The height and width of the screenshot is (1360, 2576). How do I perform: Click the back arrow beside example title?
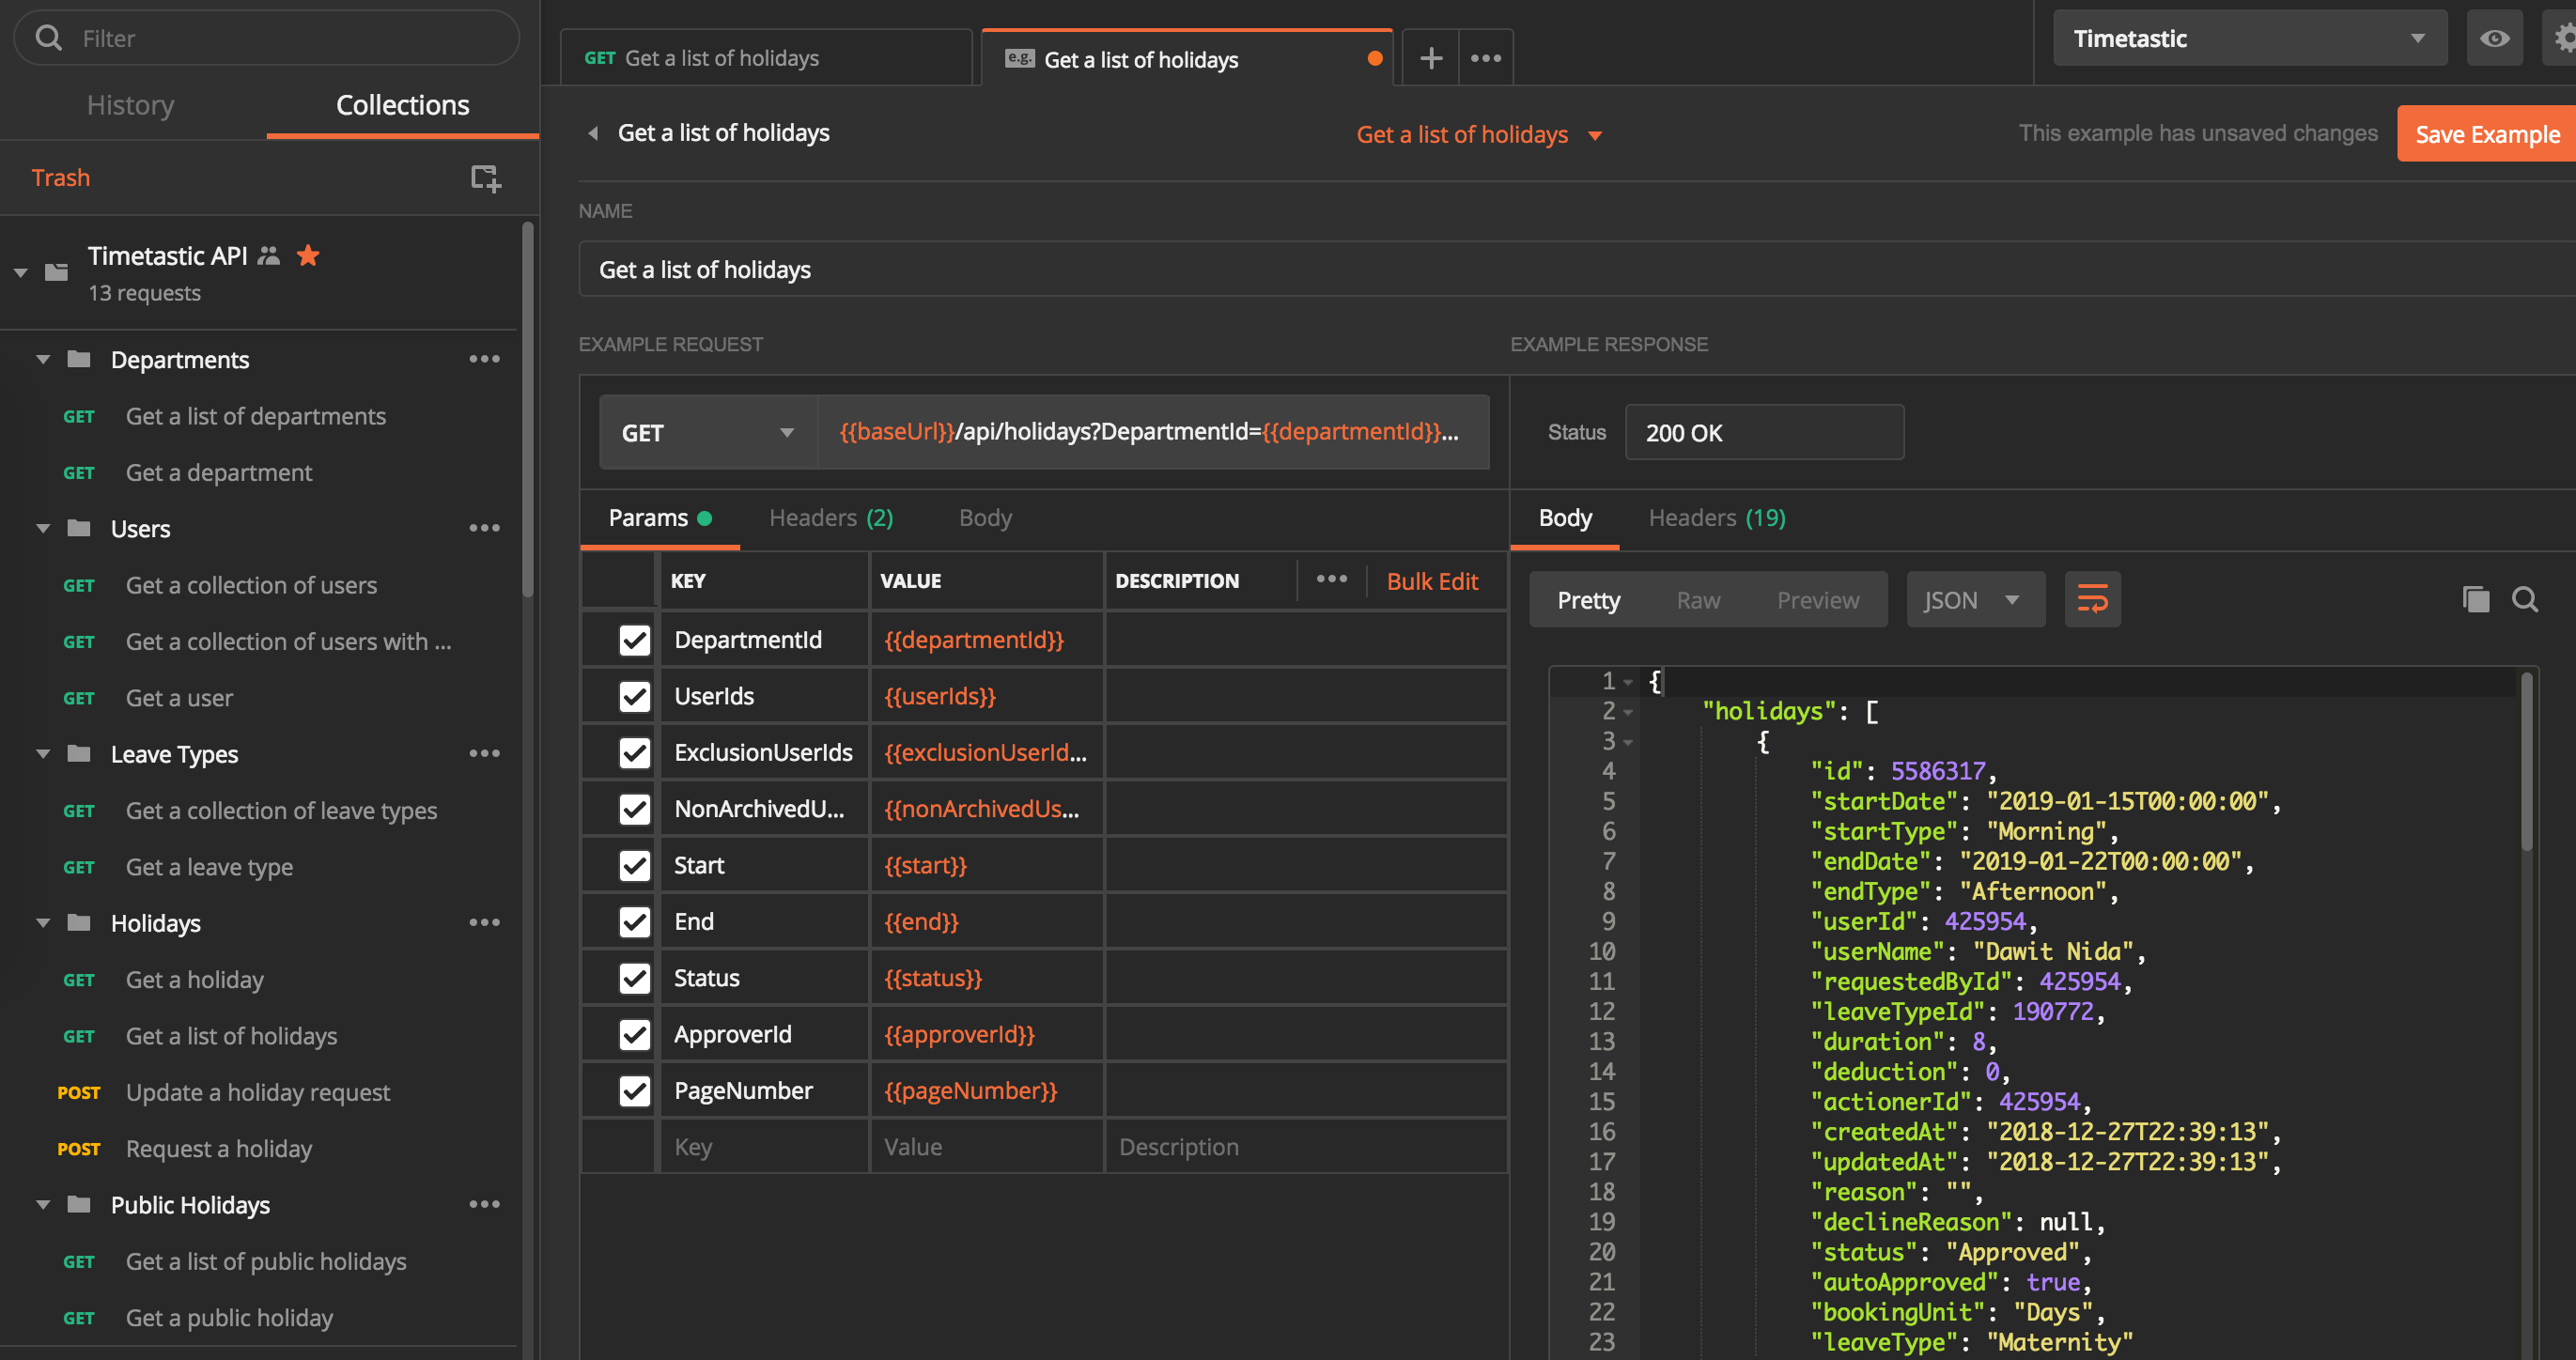click(x=593, y=133)
